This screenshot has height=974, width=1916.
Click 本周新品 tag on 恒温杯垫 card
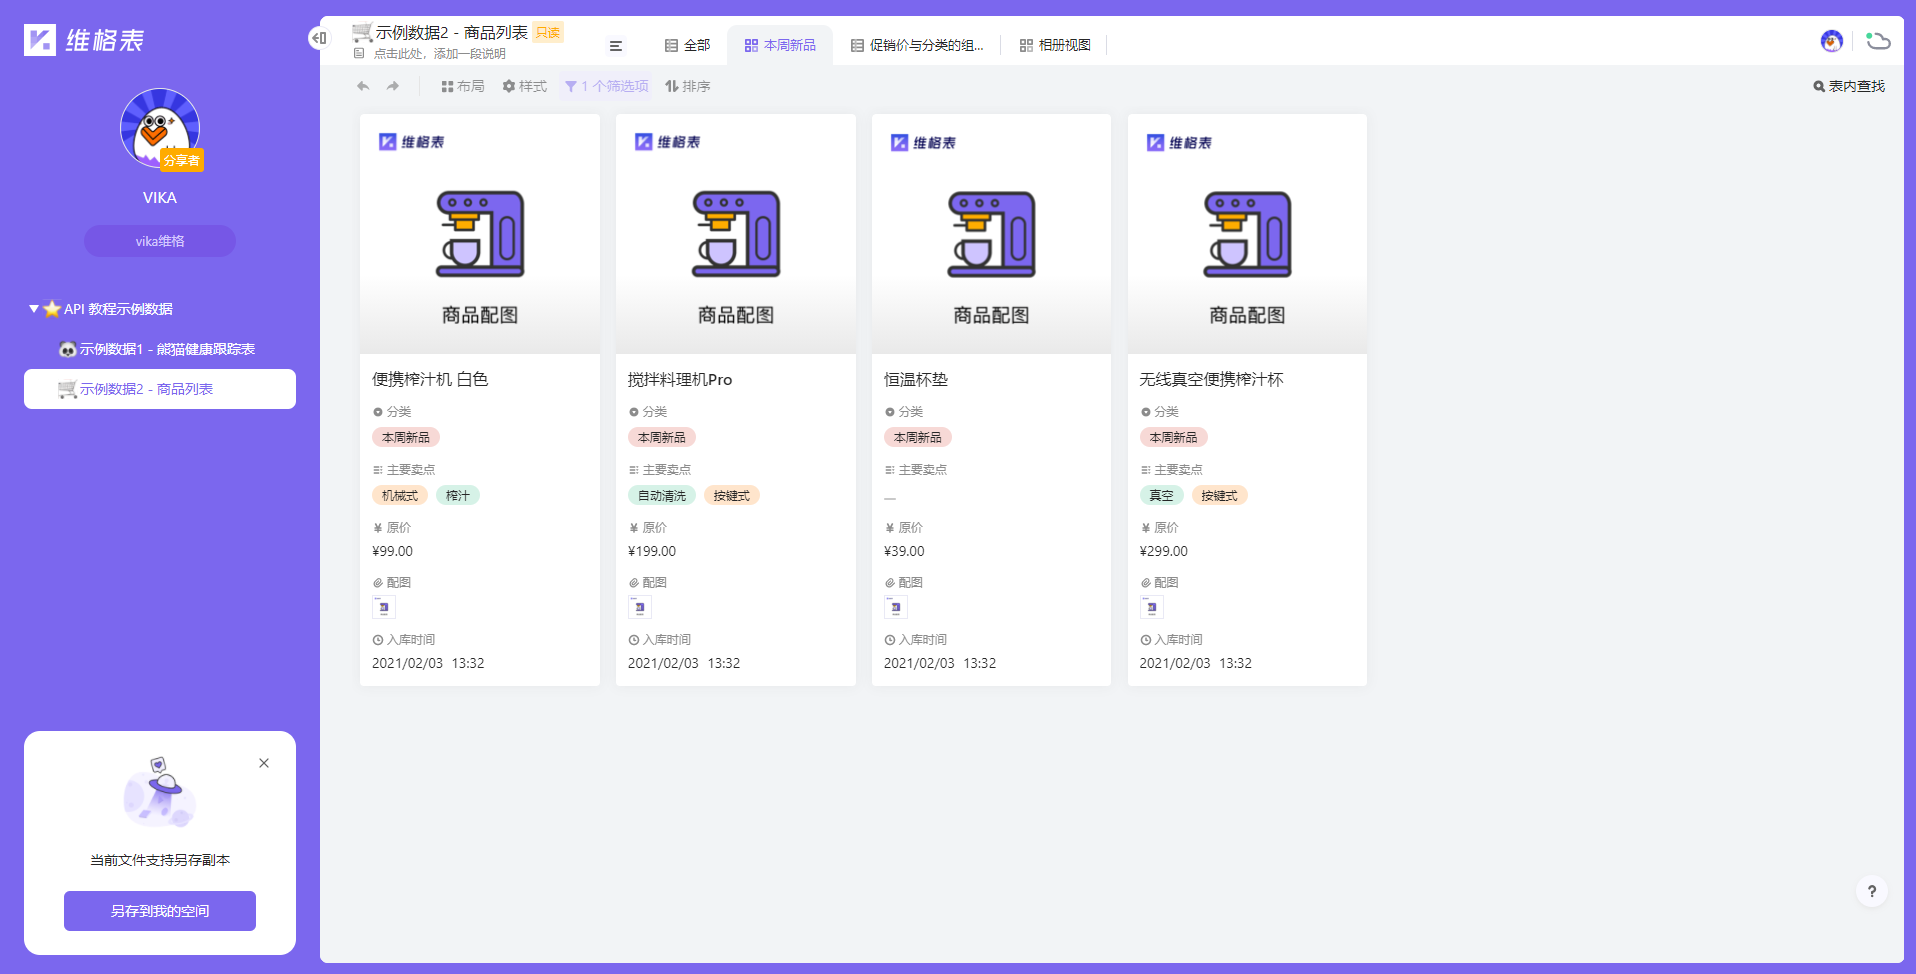918,437
